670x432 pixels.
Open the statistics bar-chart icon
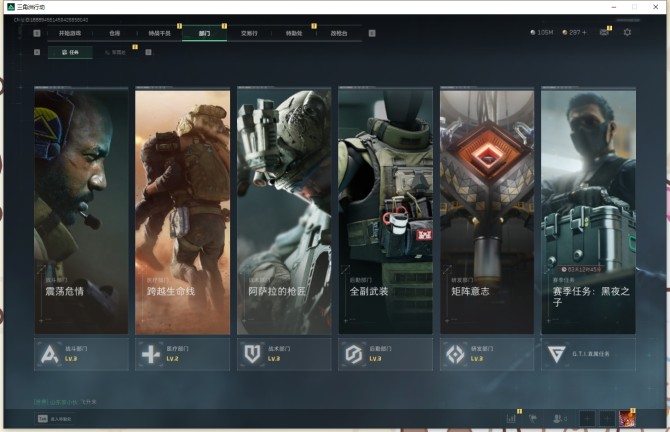[511, 418]
